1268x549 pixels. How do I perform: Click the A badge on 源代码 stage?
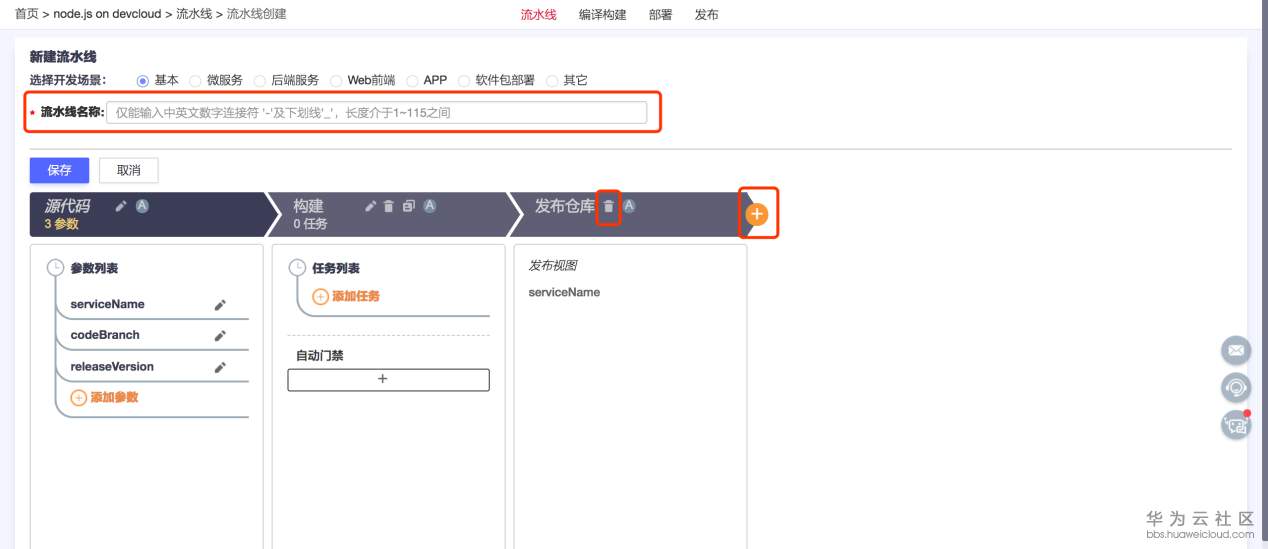142,206
